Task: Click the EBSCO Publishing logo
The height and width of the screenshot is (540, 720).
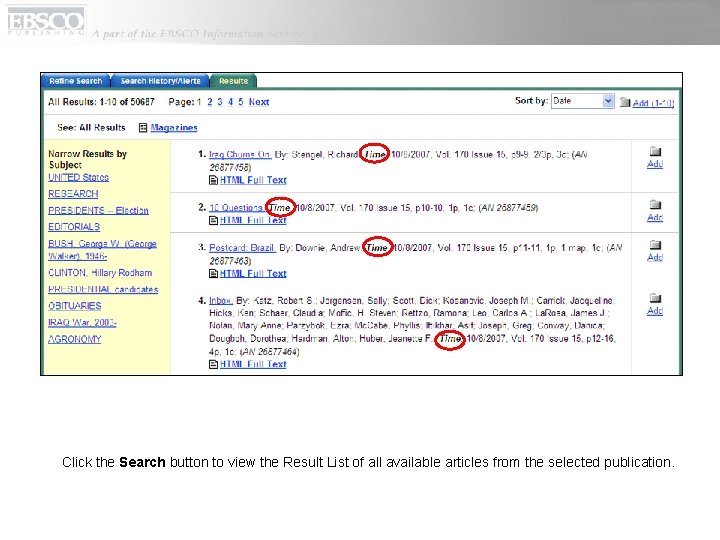Action: pos(46,22)
